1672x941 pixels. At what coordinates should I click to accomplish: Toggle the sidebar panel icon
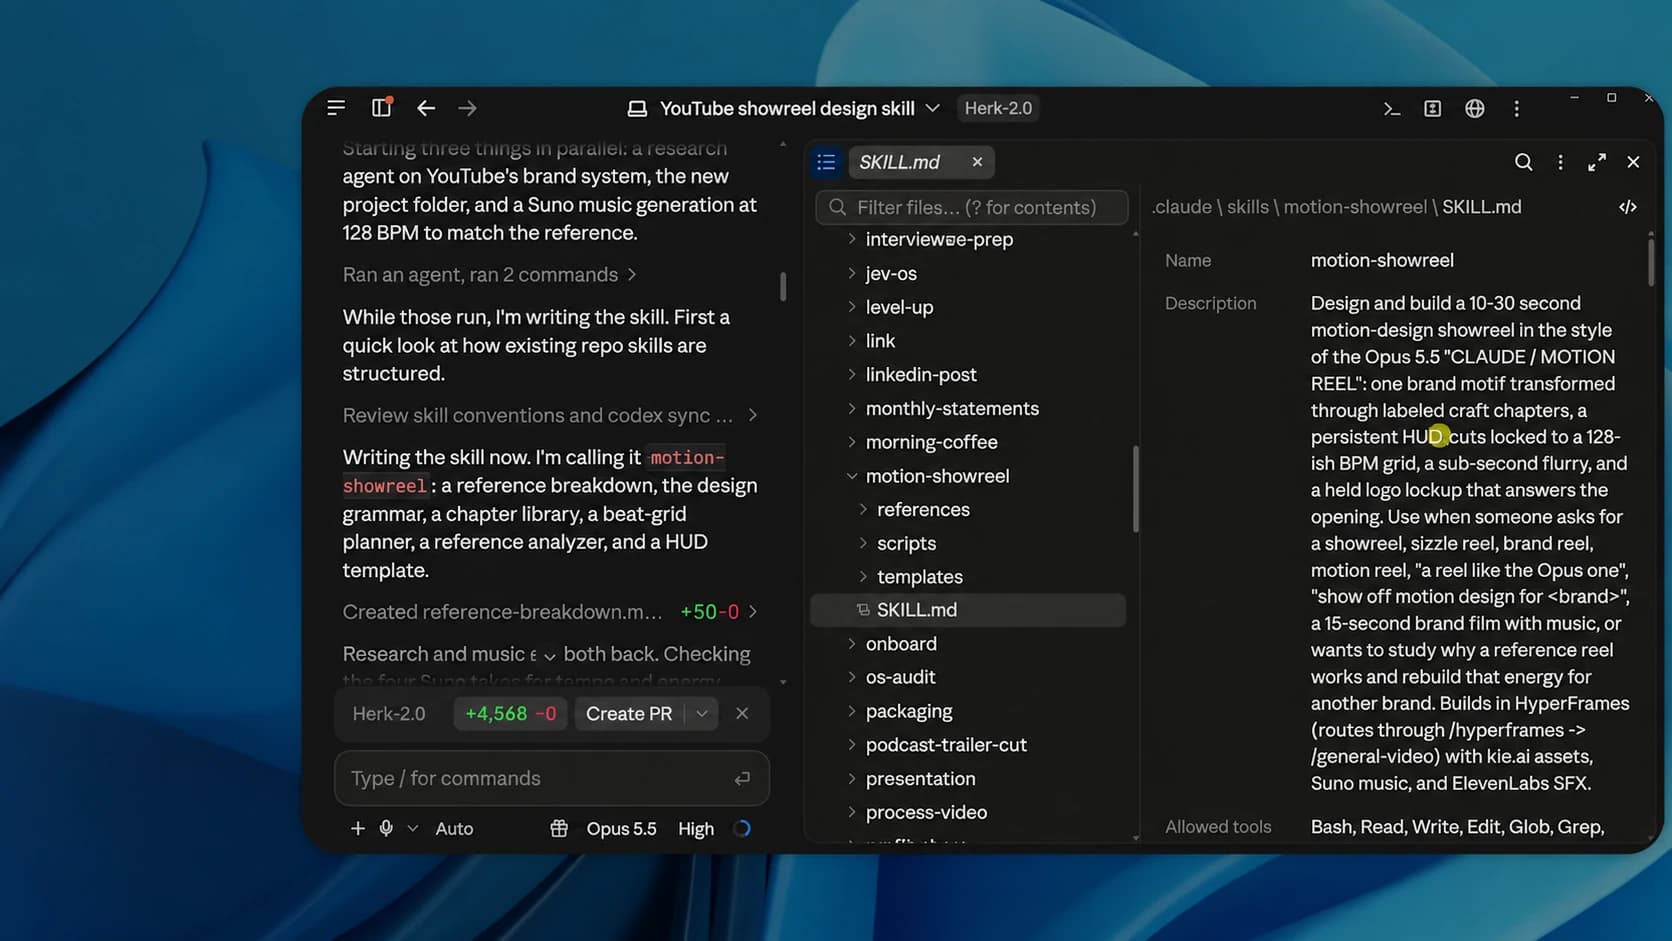pyautogui.click(x=381, y=108)
